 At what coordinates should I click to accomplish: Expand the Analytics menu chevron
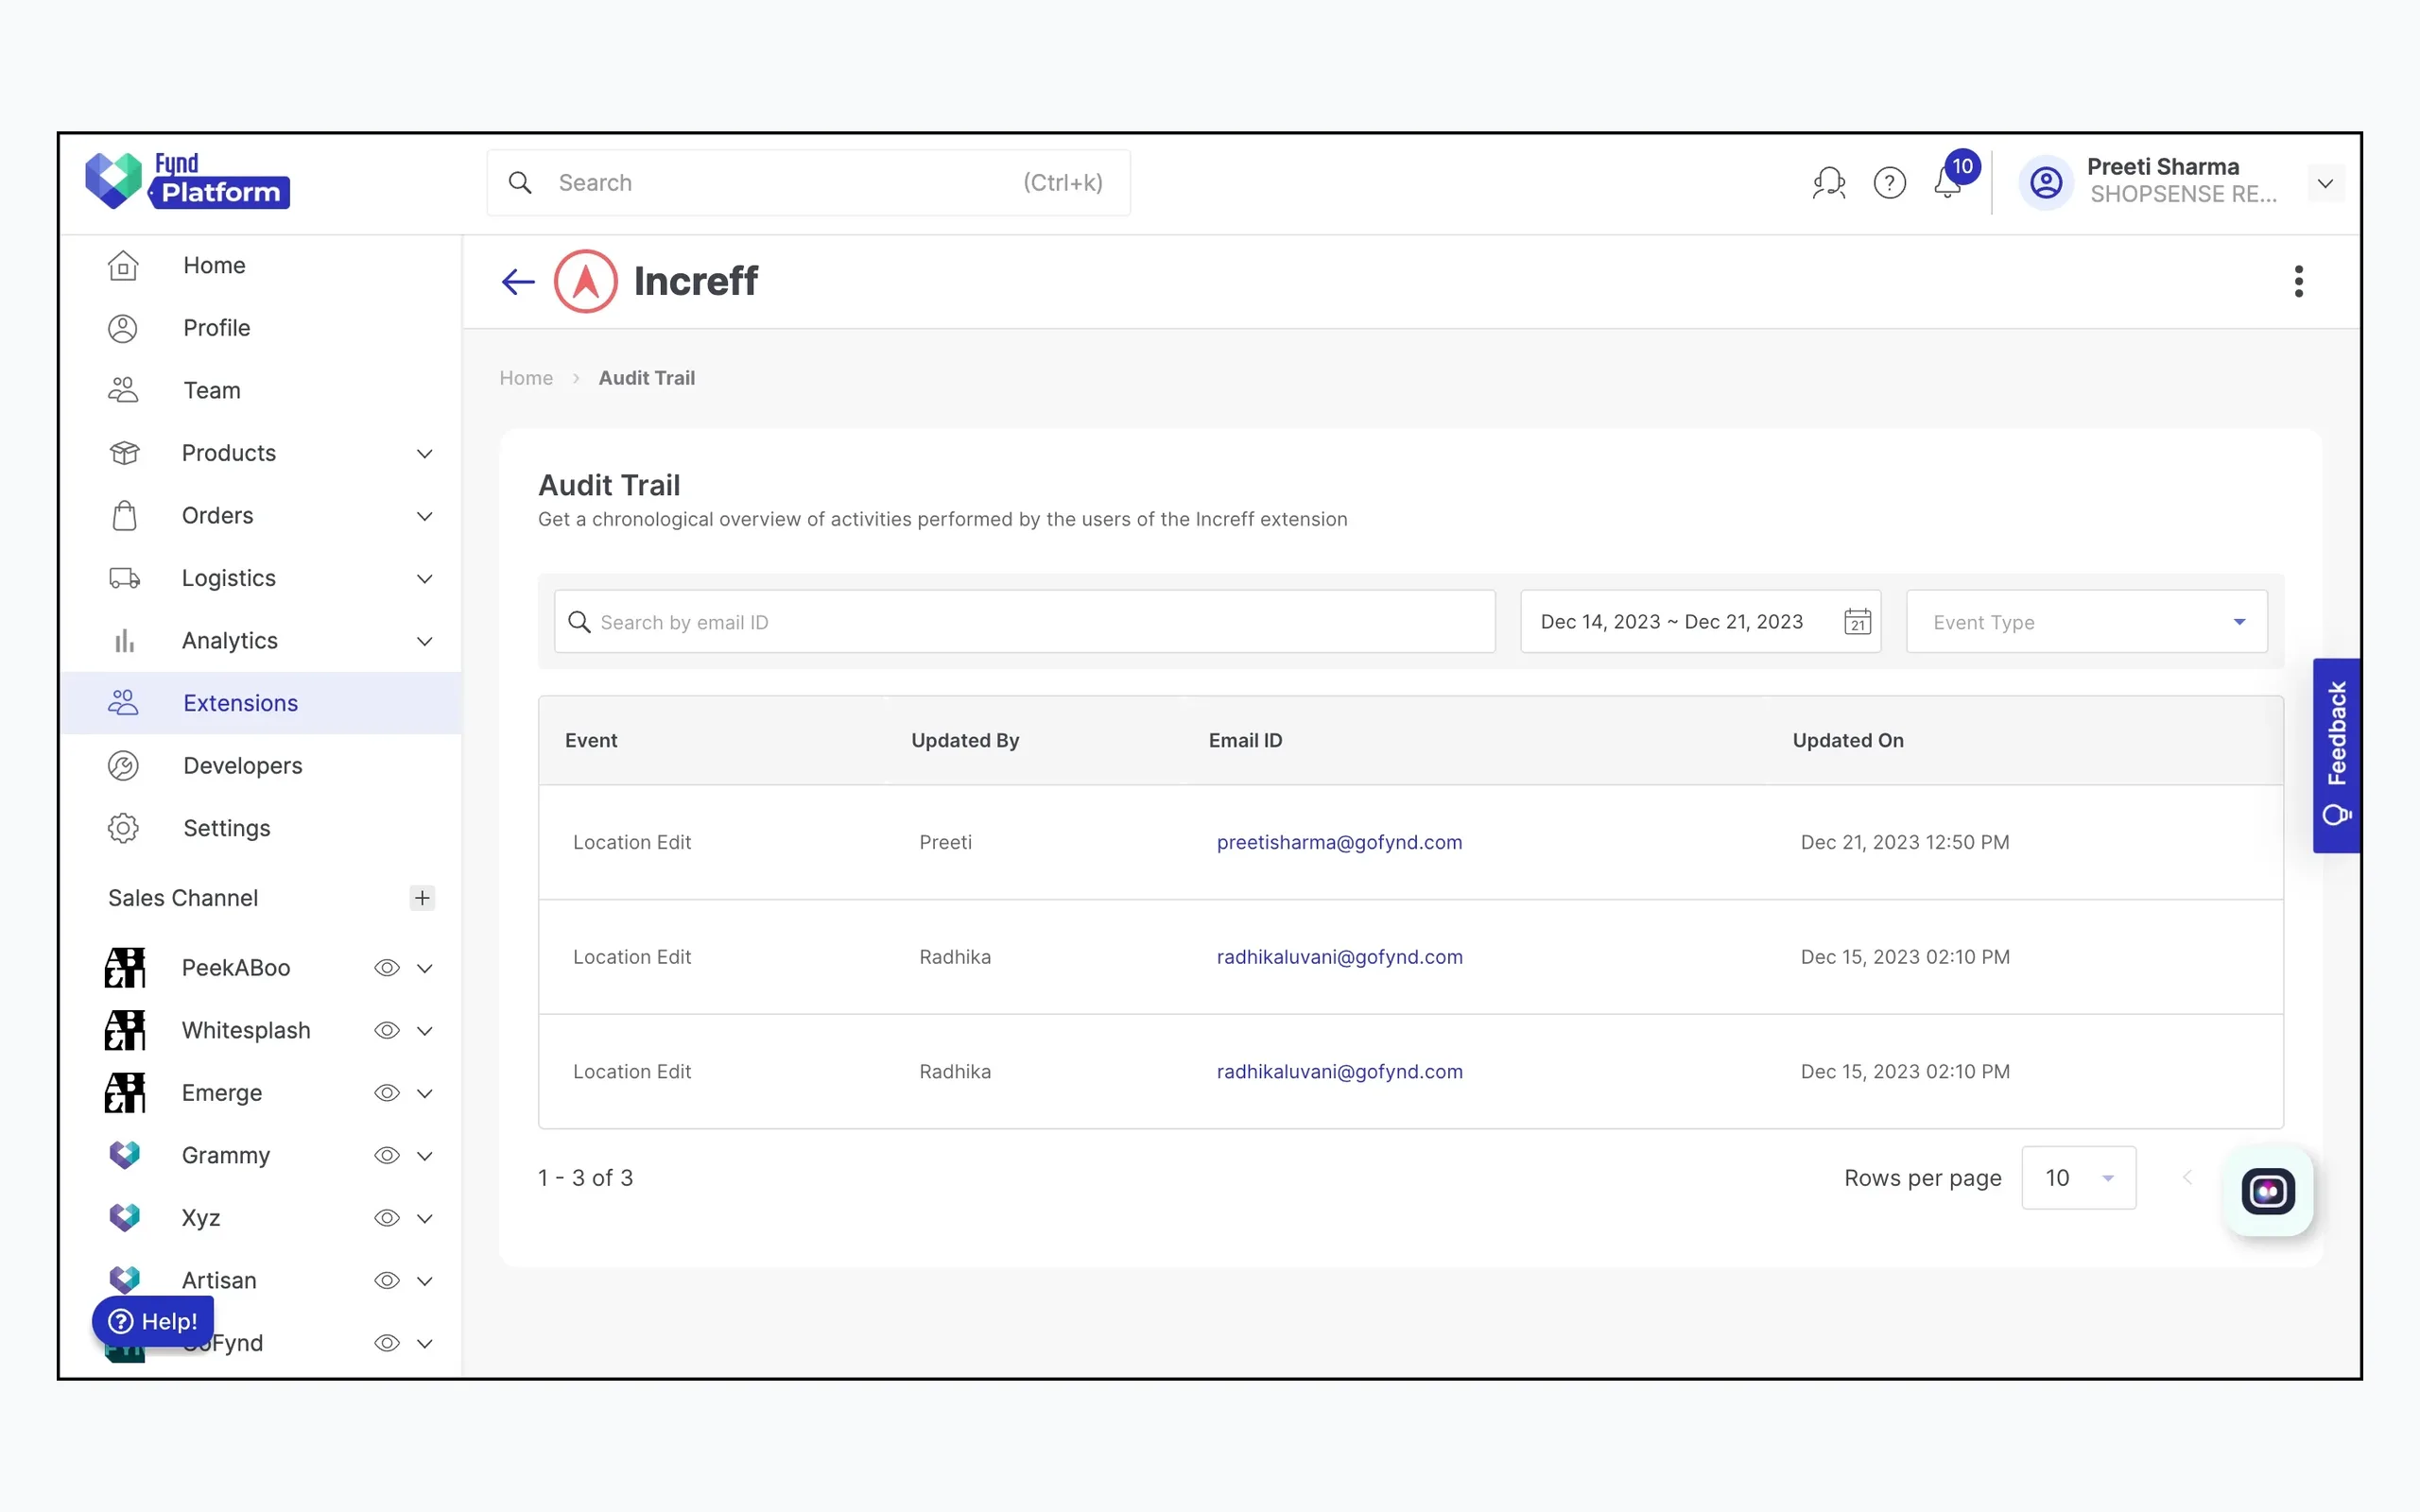[x=425, y=641]
